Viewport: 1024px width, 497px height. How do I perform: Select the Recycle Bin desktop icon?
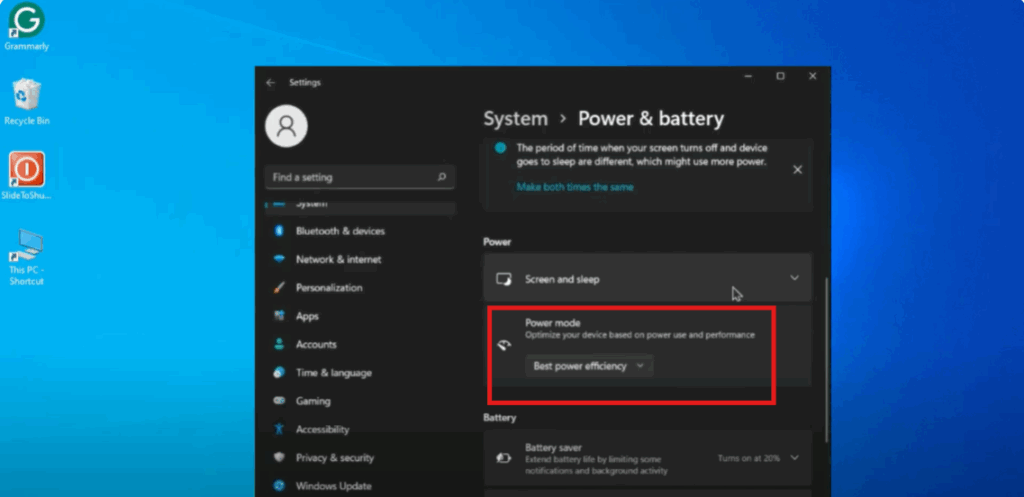[x=27, y=101]
